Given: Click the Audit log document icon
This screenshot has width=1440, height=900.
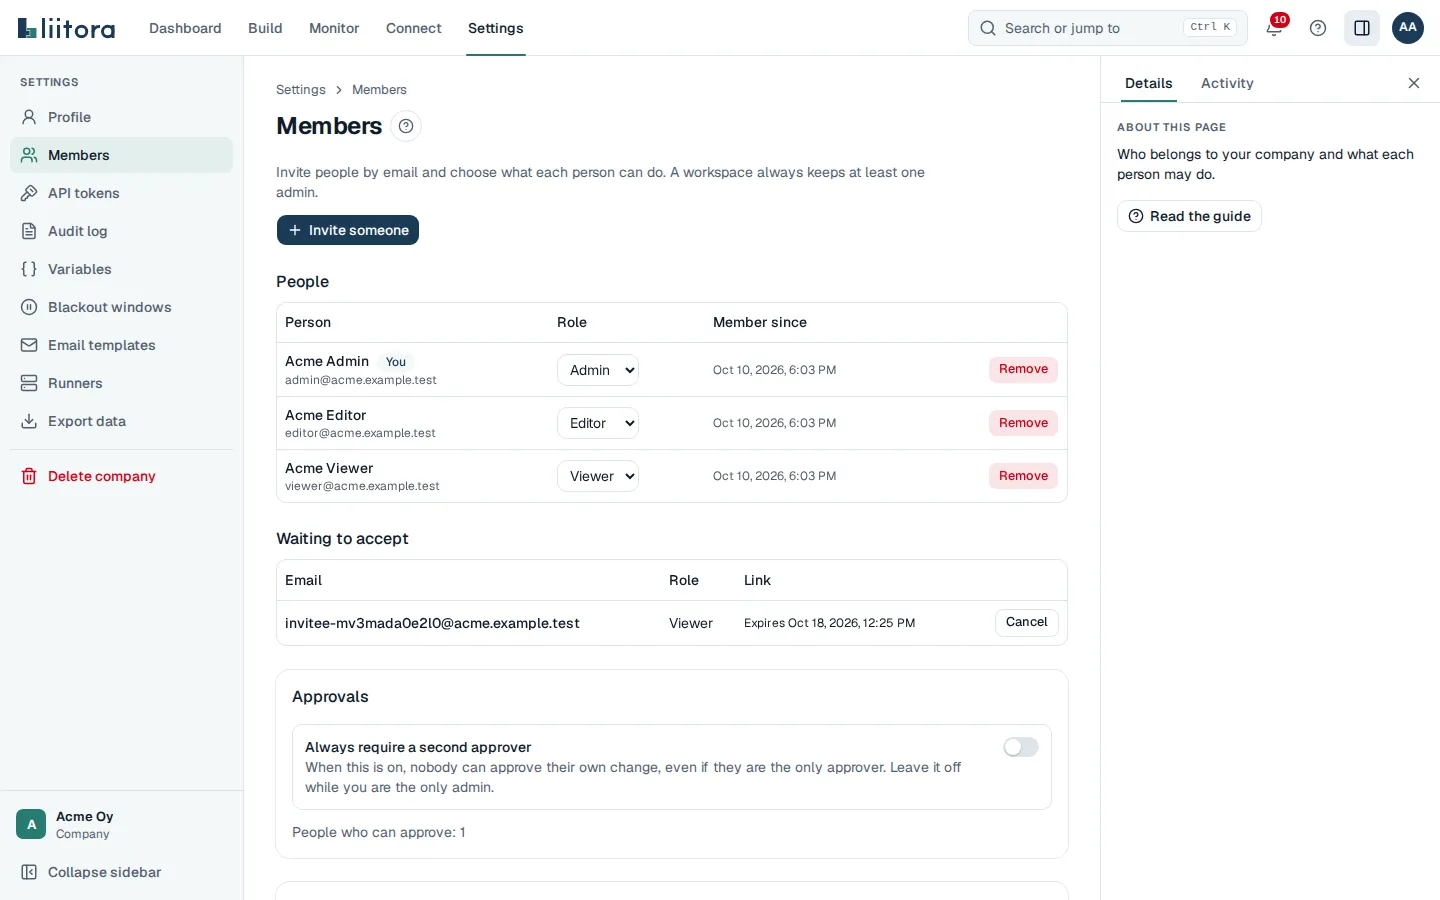Looking at the screenshot, I should (x=29, y=231).
